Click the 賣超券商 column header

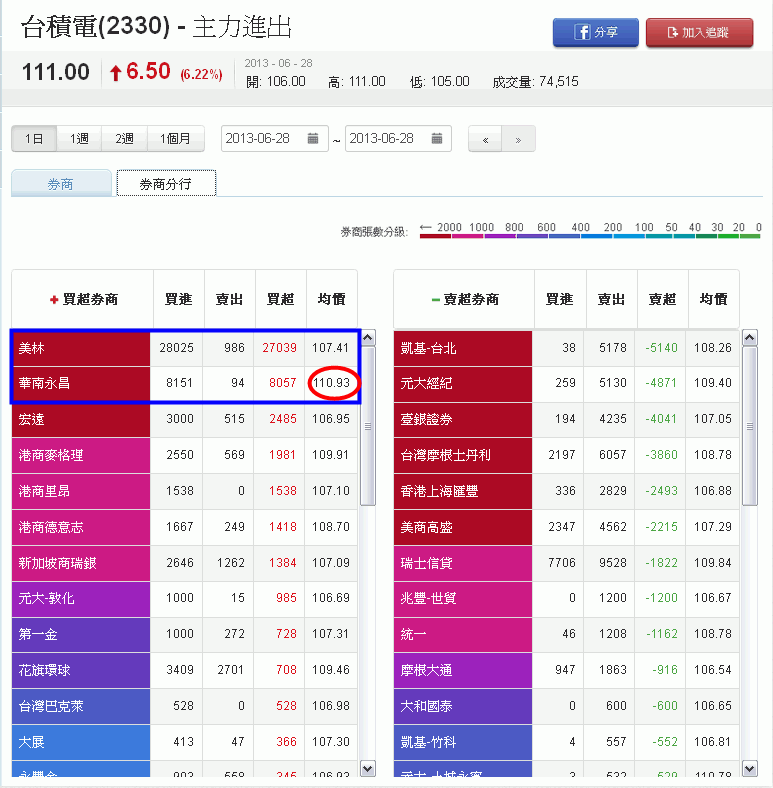465,299
